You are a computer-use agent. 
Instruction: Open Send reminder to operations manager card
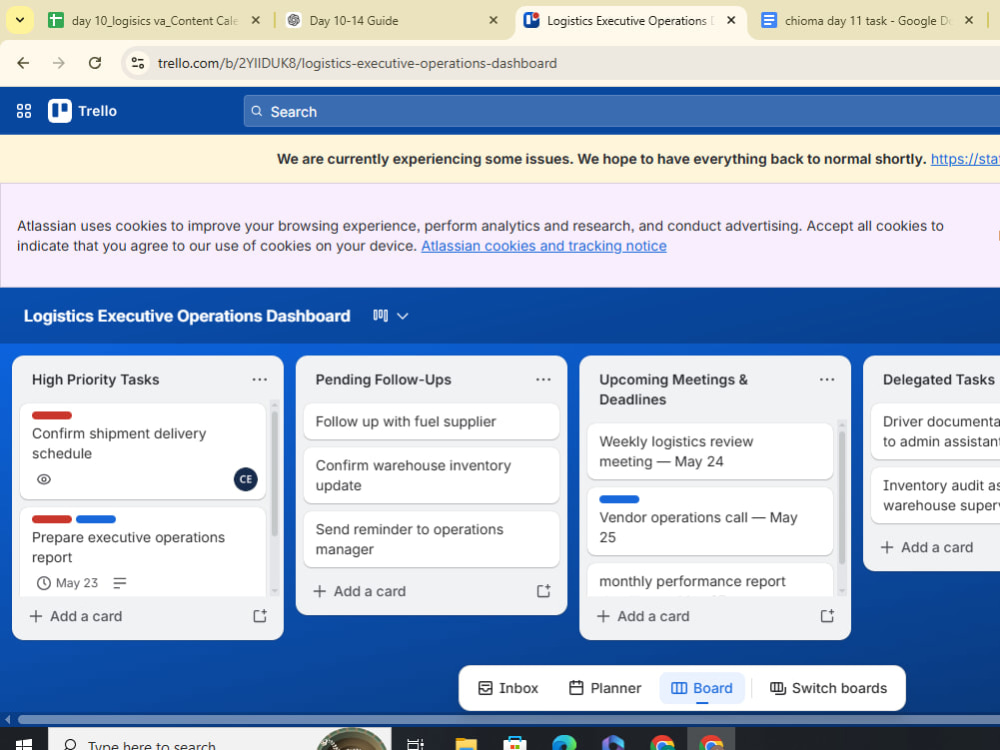click(x=431, y=539)
